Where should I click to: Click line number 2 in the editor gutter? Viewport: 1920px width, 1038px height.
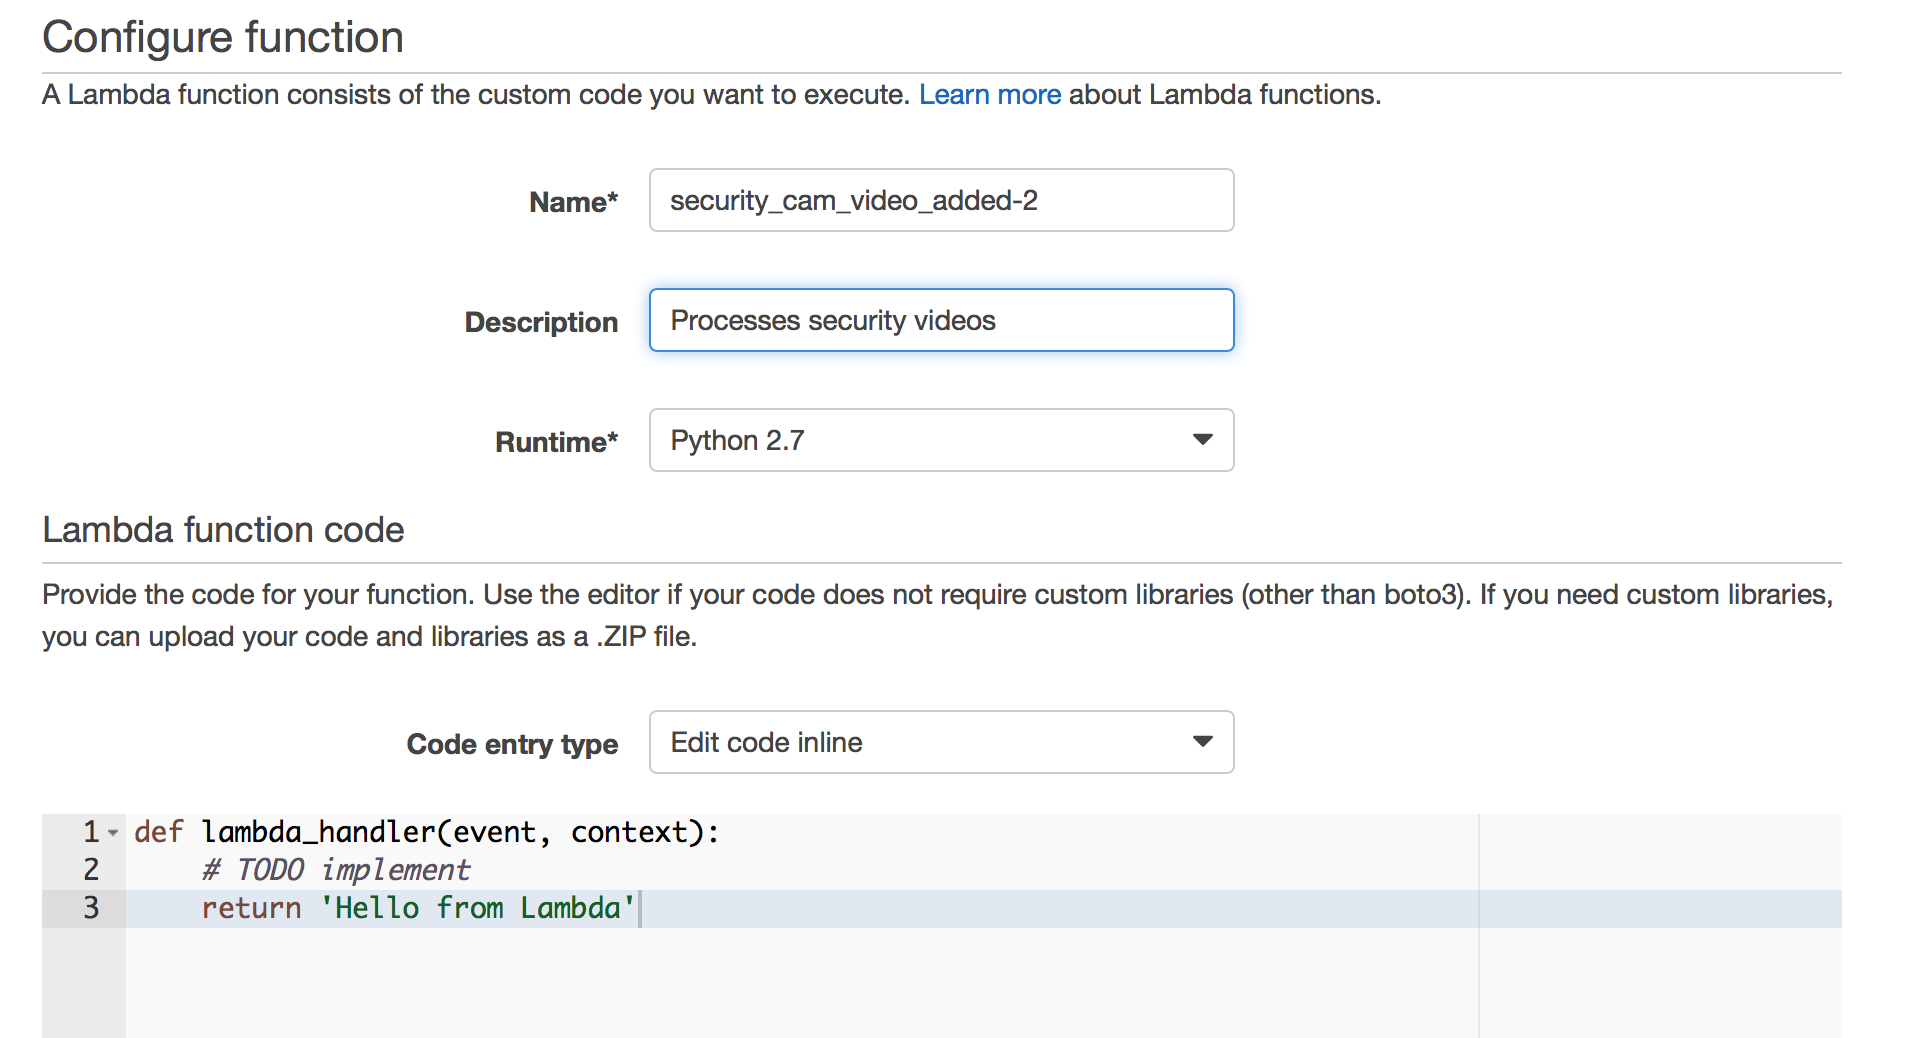click(91, 869)
